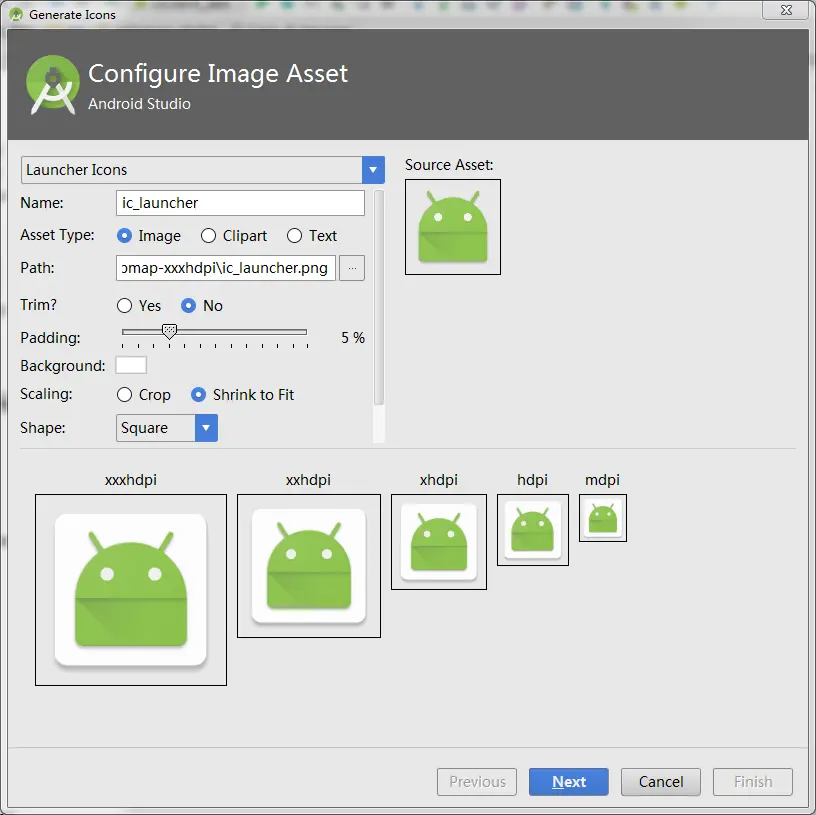This screenshot has width=816, height=815.
Task: Click the xxxhdpi preview thumbnail
Action: point(131,590)
